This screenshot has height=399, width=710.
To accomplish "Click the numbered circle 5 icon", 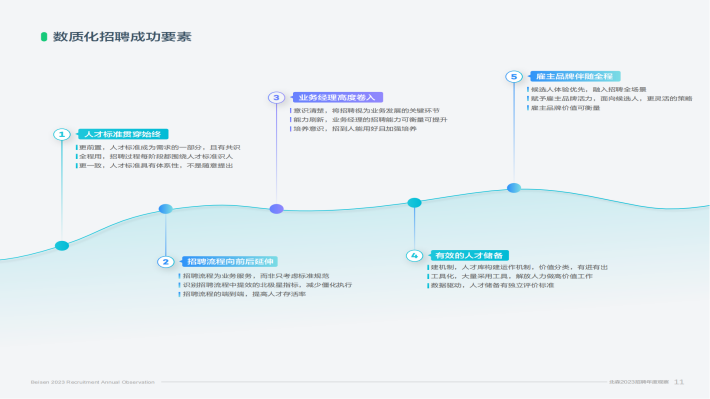I will [x=514, y=77].
